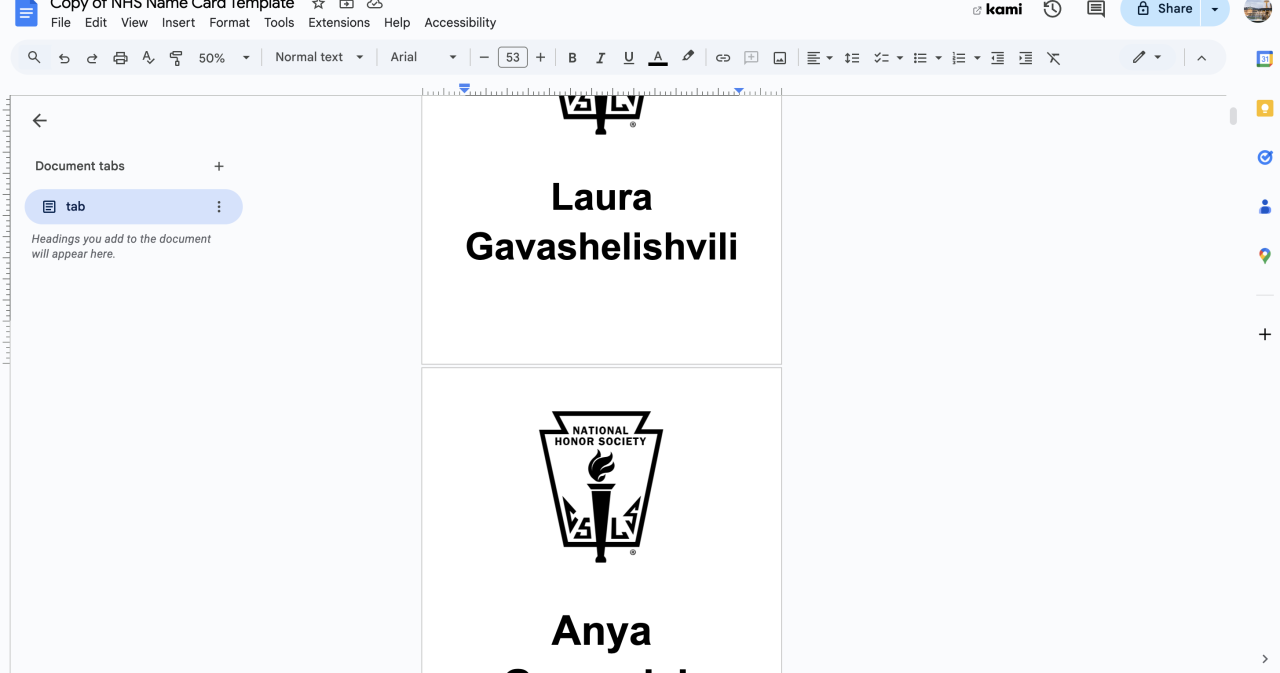The width and height of the screenshot is (1280, 673).
Task: Undo the last action
Action: [64, 58]
